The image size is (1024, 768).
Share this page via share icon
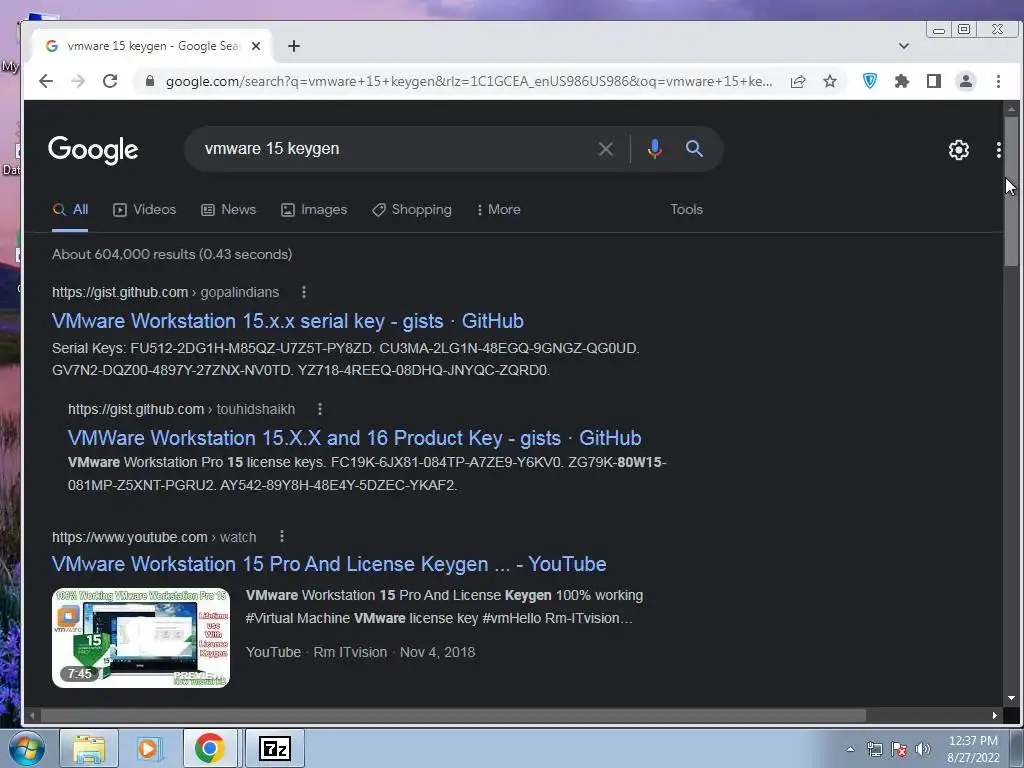point(797,81)
